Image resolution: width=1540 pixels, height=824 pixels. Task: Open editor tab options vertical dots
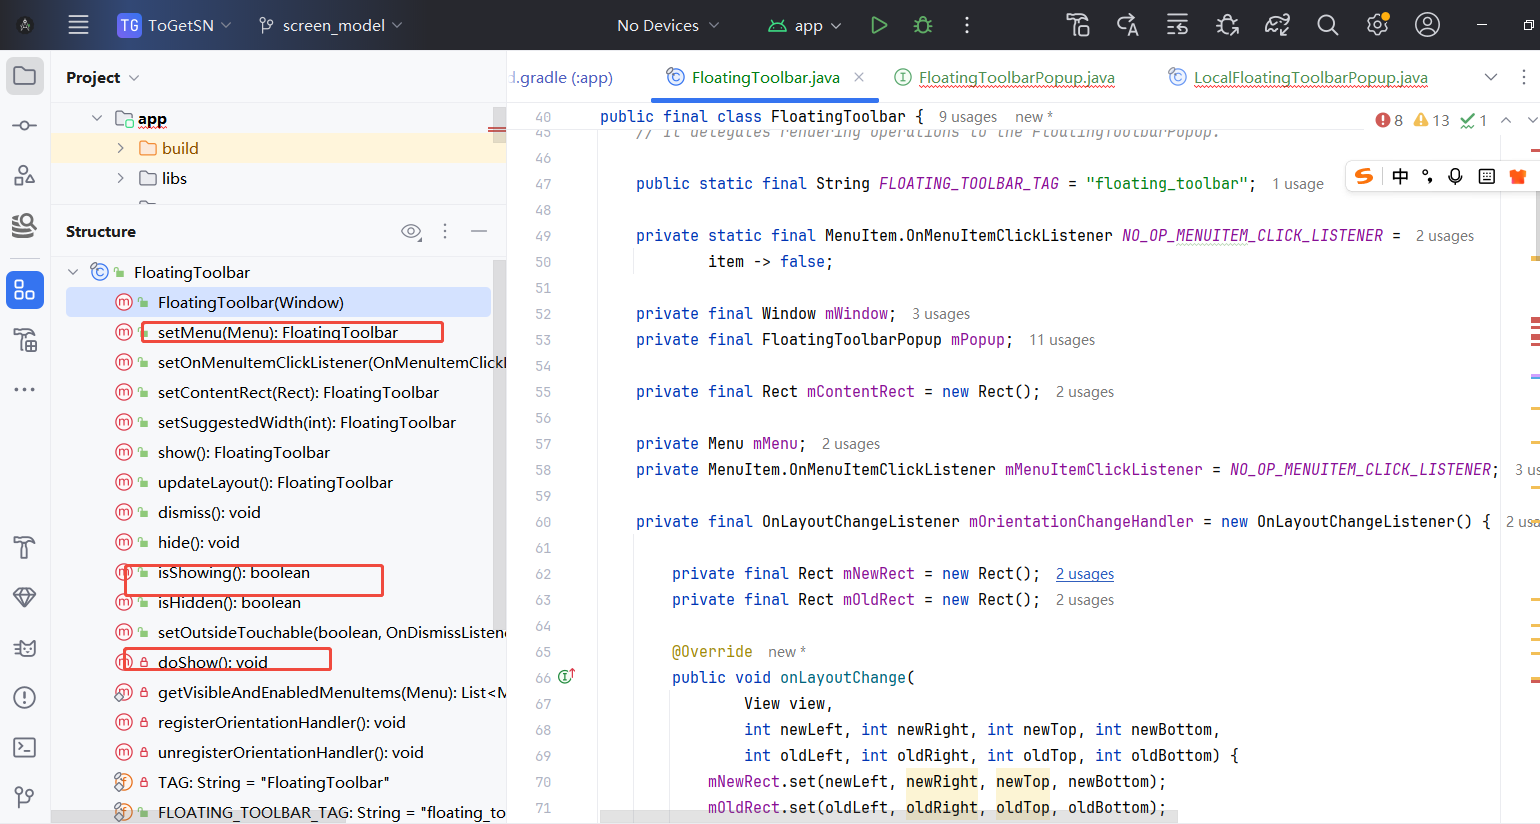tap(1523, 77)
